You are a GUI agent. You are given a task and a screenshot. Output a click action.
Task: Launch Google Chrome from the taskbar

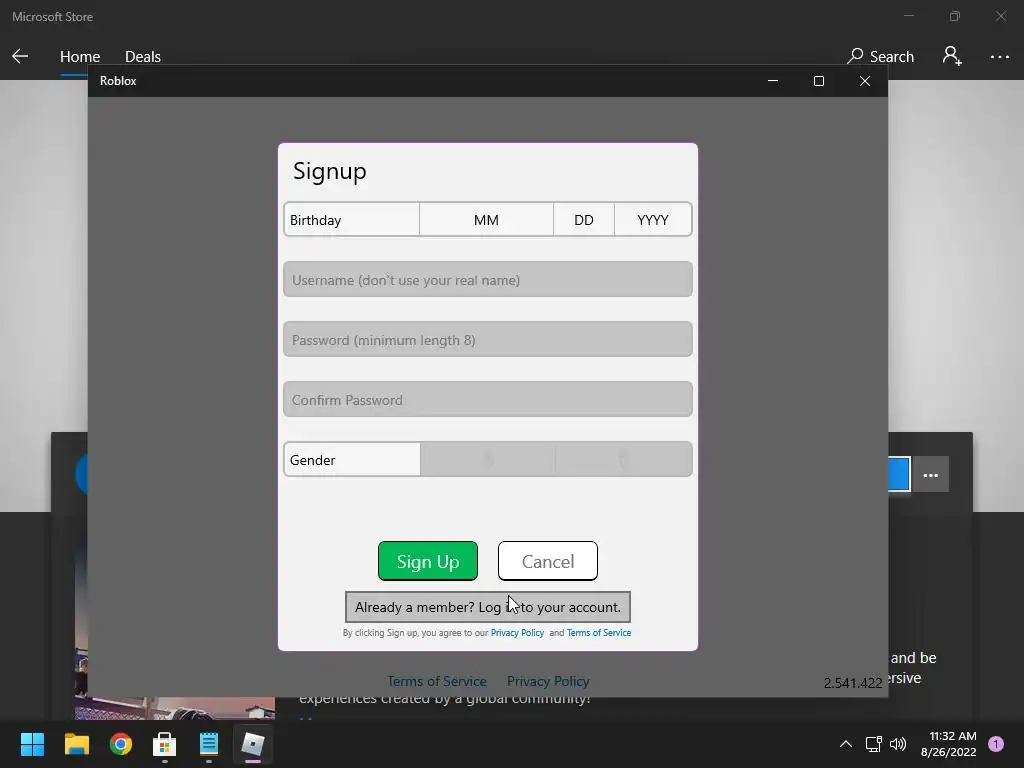(x=121, y=744)
